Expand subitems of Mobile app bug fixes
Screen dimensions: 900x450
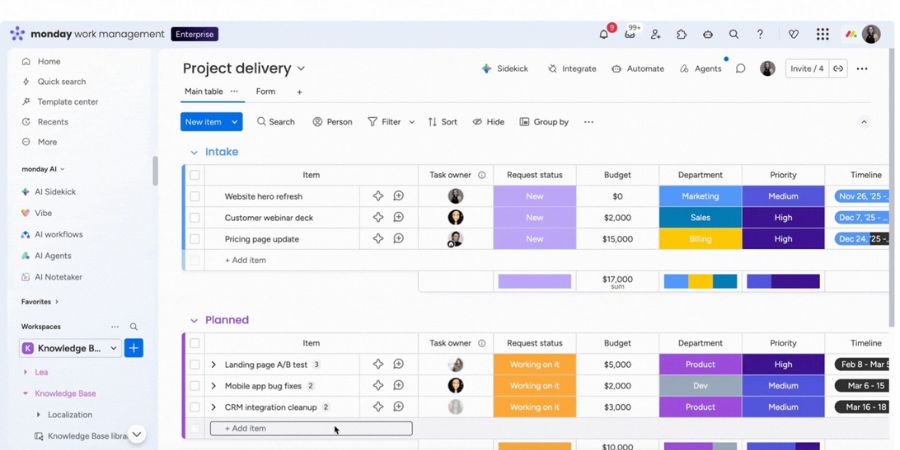tap(214, 386)
